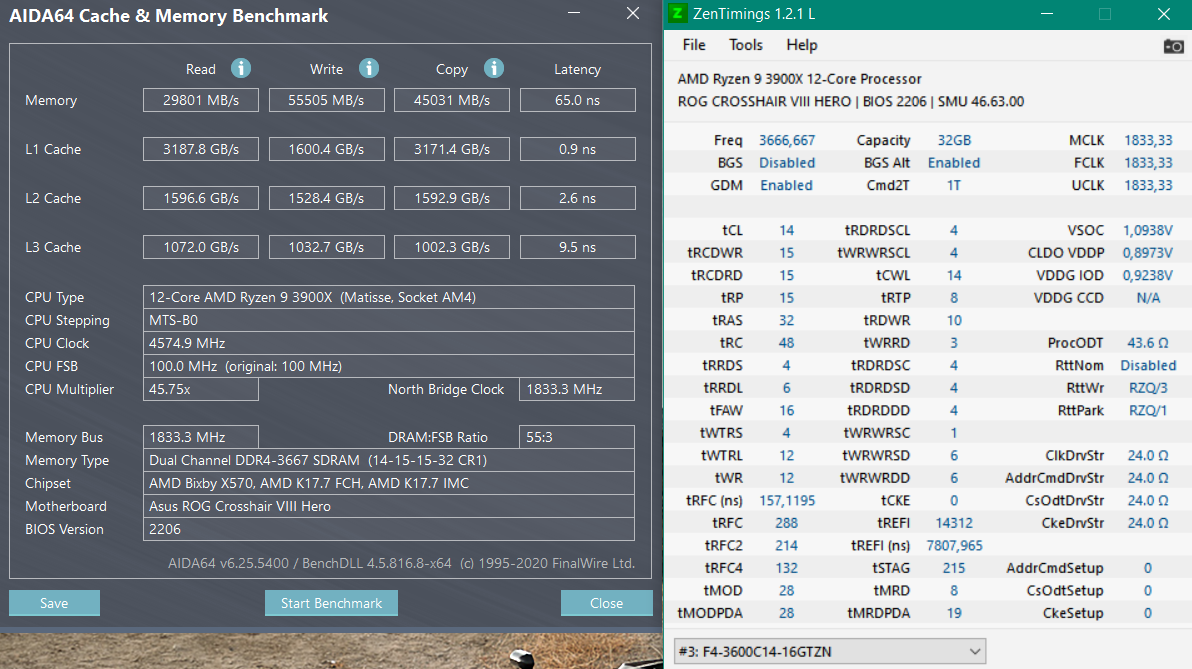Click the Read info icon in AIDA64
Screen dimensions: 1192x669
(x=241, y=68)
